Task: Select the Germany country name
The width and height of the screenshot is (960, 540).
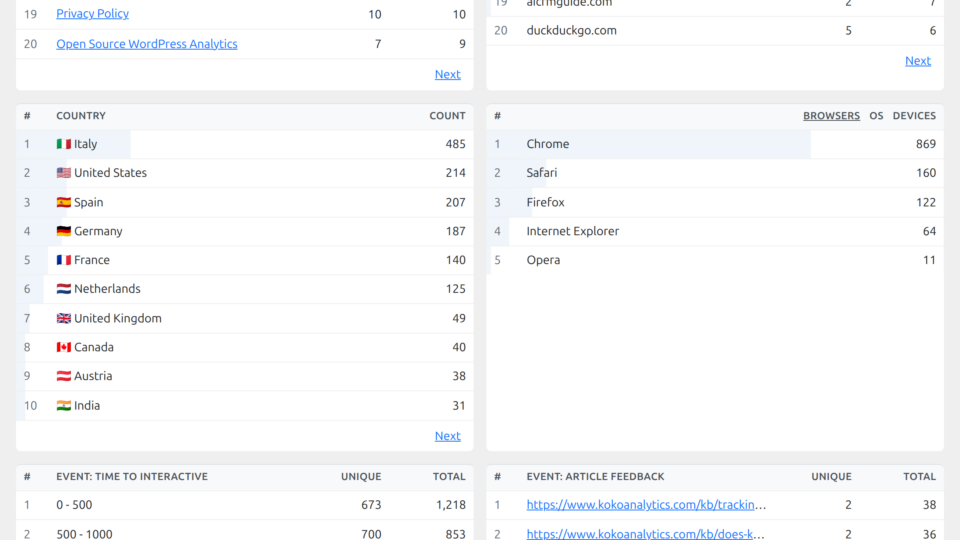Action: 98,231
